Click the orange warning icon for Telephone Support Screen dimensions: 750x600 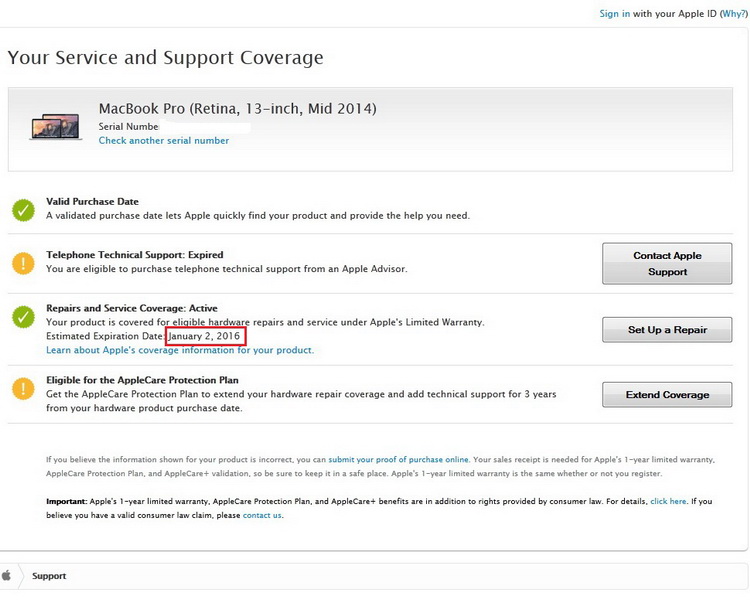pyautogui.click(x=23, y=263)
